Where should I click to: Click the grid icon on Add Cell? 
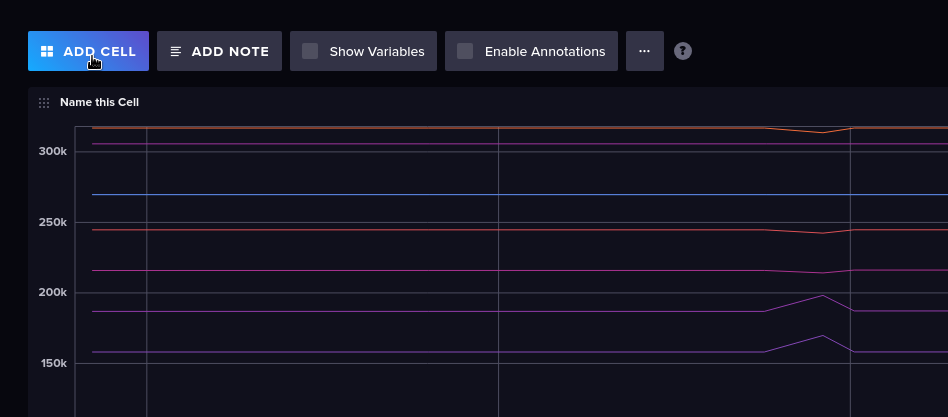(x=46, y=51)
